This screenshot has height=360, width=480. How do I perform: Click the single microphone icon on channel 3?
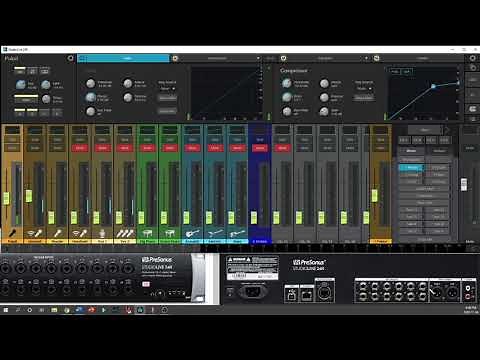tap(57, 233)
